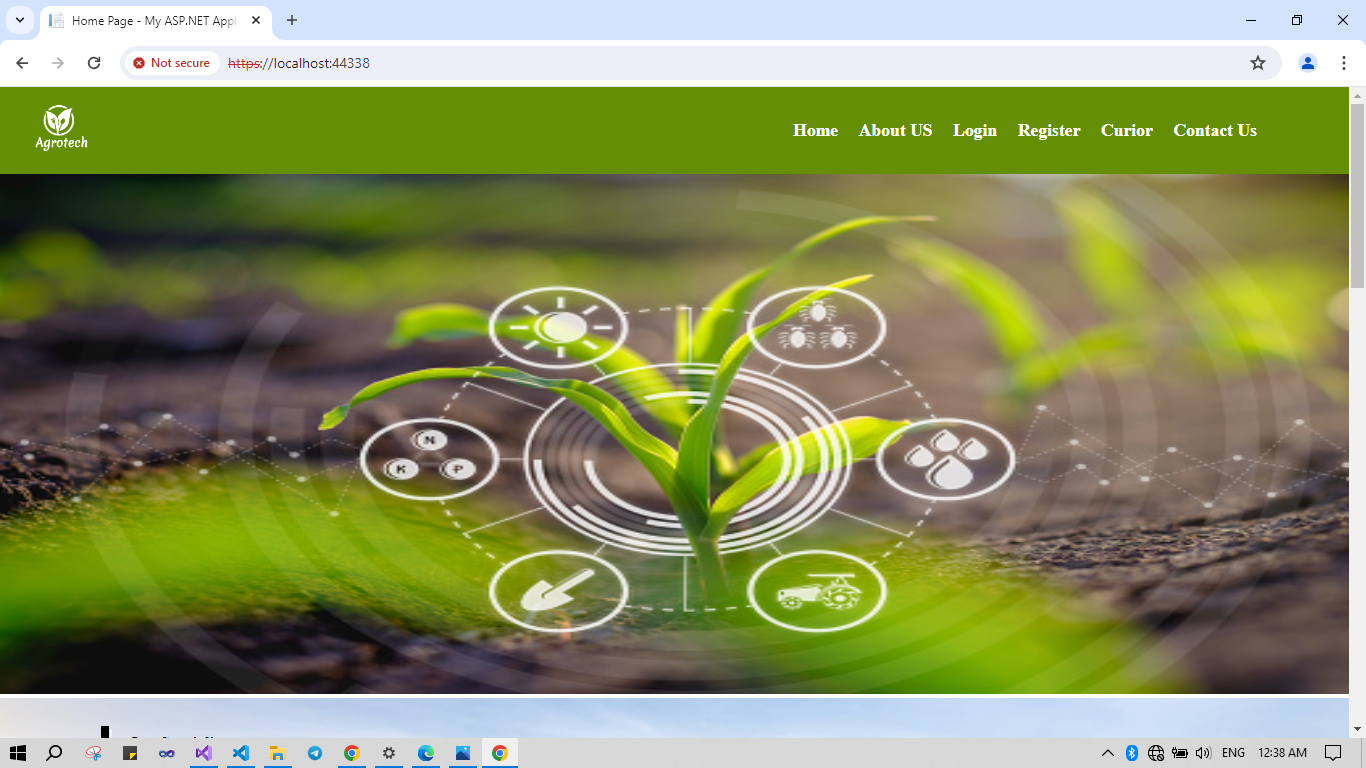The image size is (1366, 768).
Task: Open the Settings gear taskbar icon
Action: 389,753
